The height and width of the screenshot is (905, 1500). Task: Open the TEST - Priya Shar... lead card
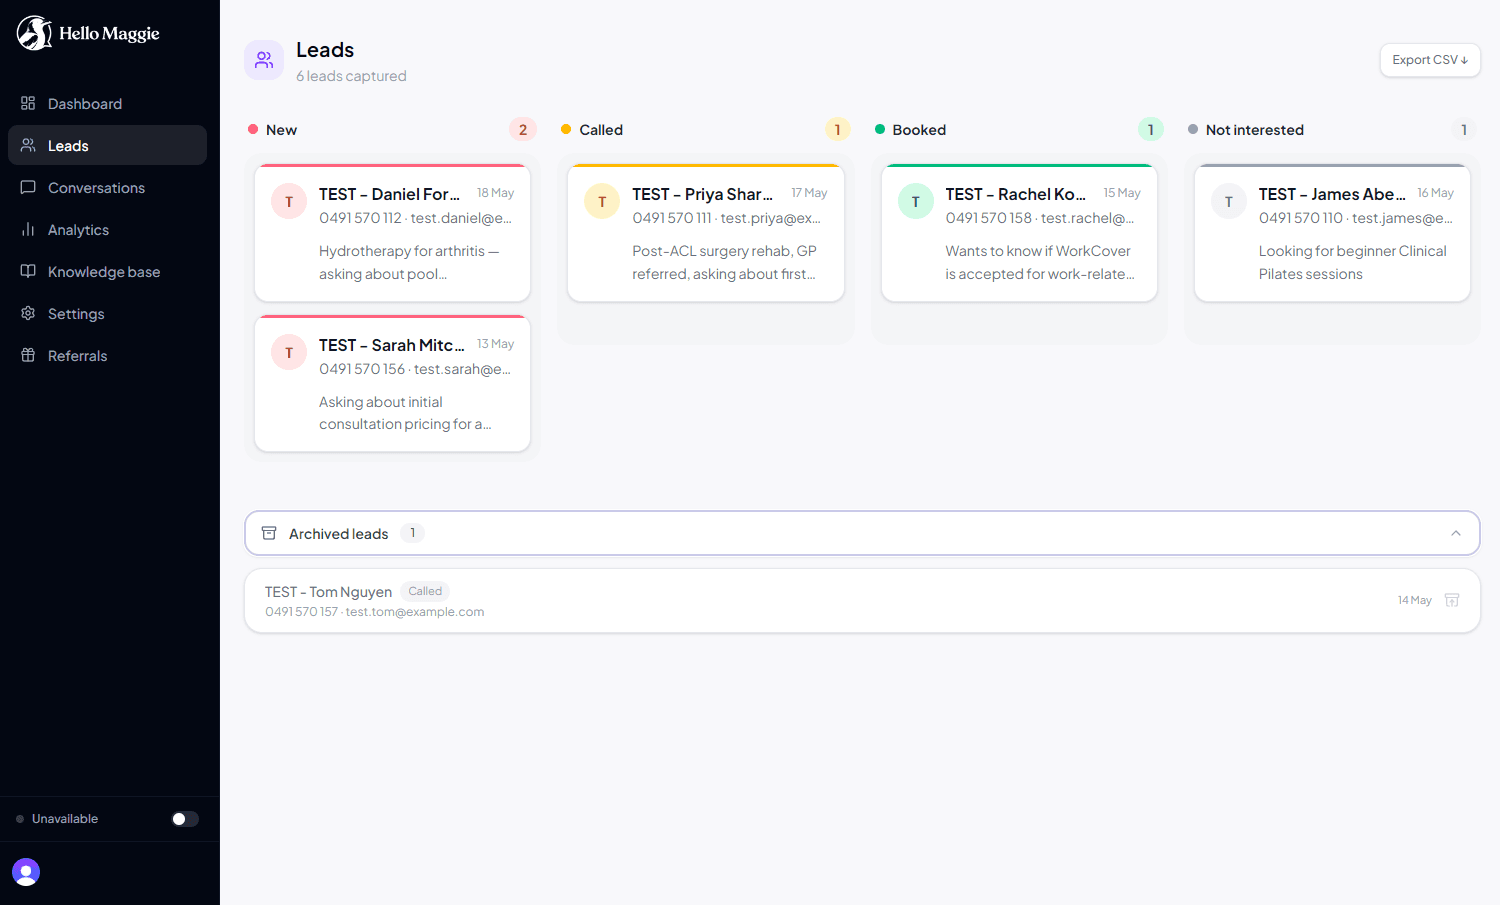point(706,233)
